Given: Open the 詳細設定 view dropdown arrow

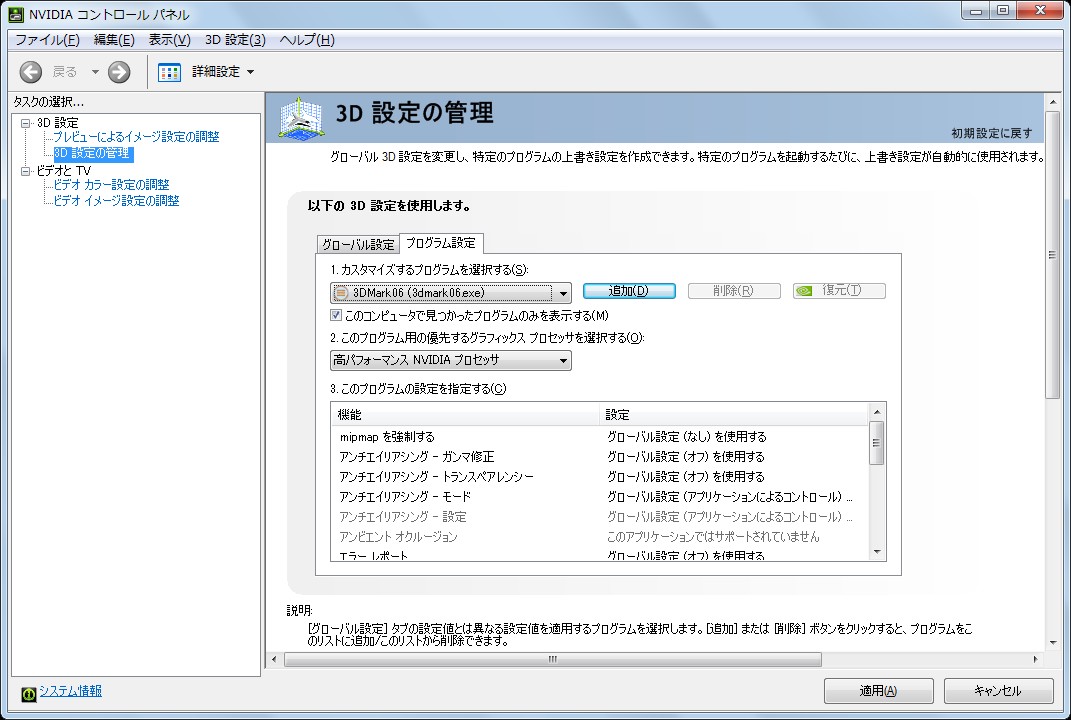Looking at the screenshot, I should [250, 72].
